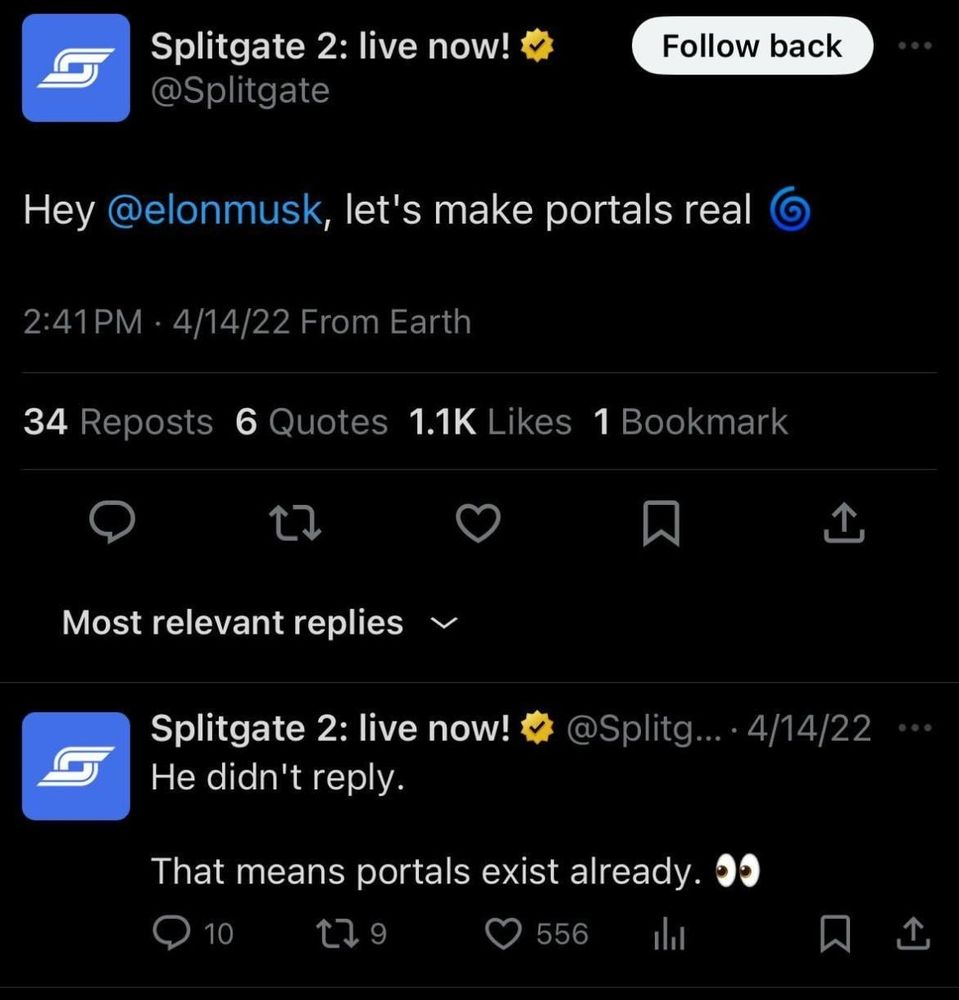
Task: View the 34 Reposts list
Action: (x=118, y=422)
